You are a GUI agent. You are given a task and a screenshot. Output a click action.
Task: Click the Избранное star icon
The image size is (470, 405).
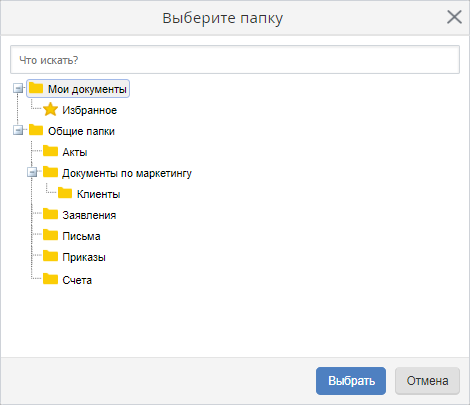[x=50, y=109]
